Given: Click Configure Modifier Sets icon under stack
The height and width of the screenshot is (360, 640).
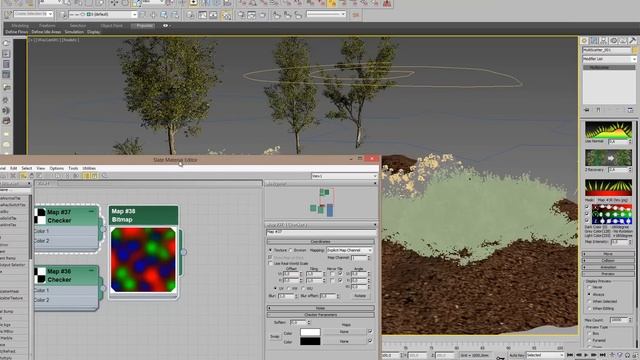Looking at the screenshot, I should 630,110.
